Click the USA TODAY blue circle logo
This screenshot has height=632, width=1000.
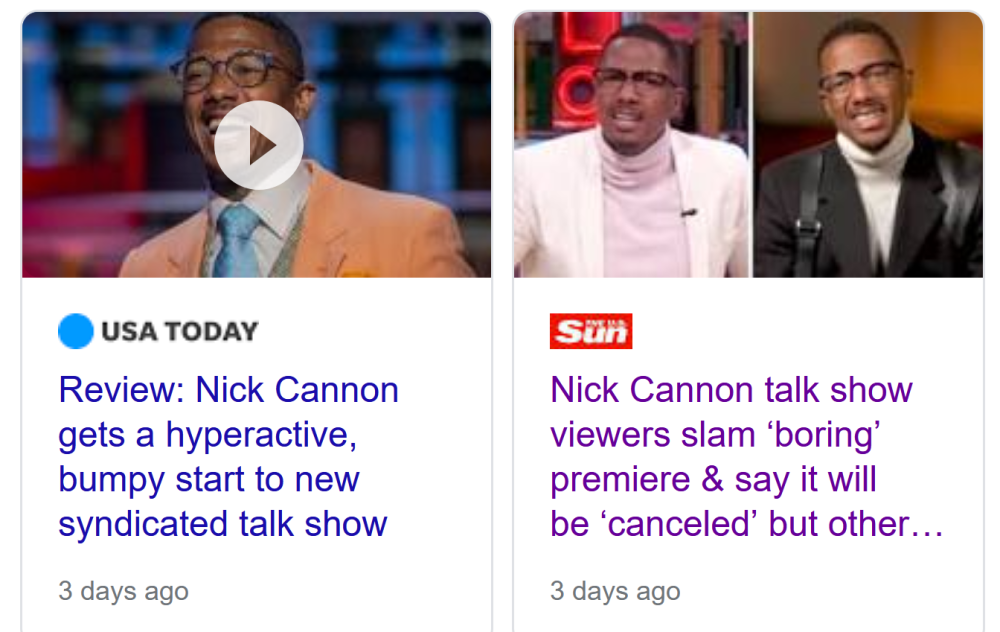tap(76, 331)
